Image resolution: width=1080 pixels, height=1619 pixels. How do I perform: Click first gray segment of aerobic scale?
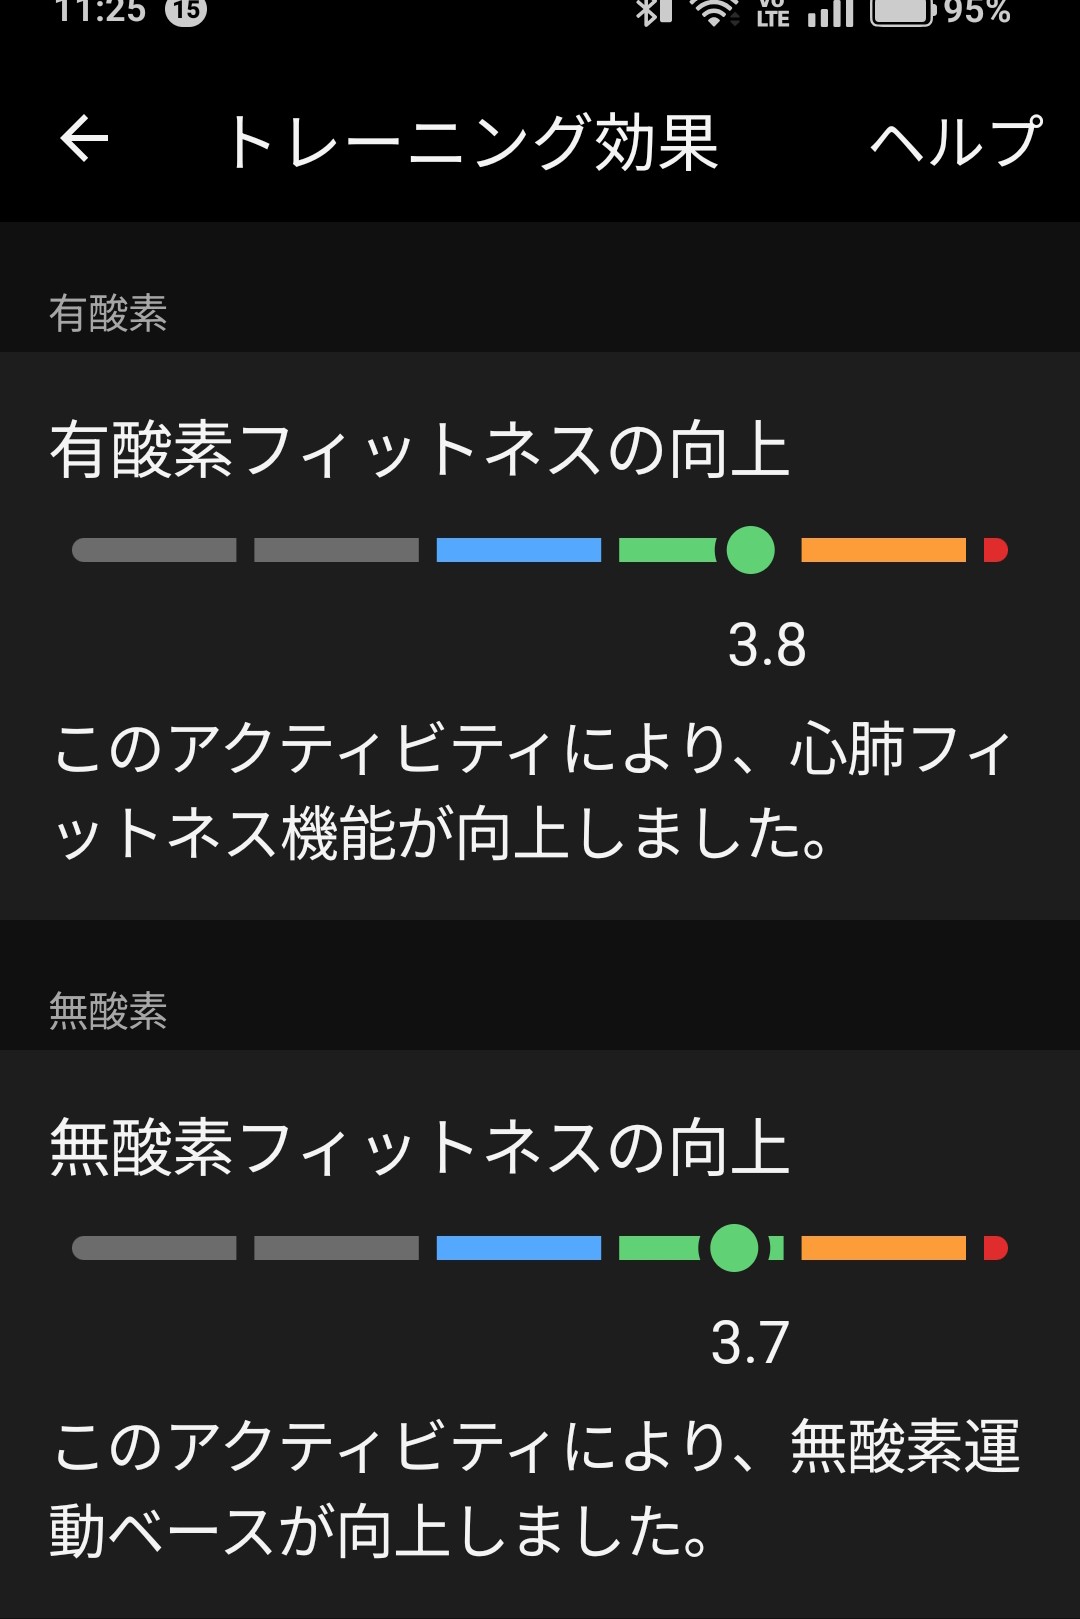[x=154, y=550]
